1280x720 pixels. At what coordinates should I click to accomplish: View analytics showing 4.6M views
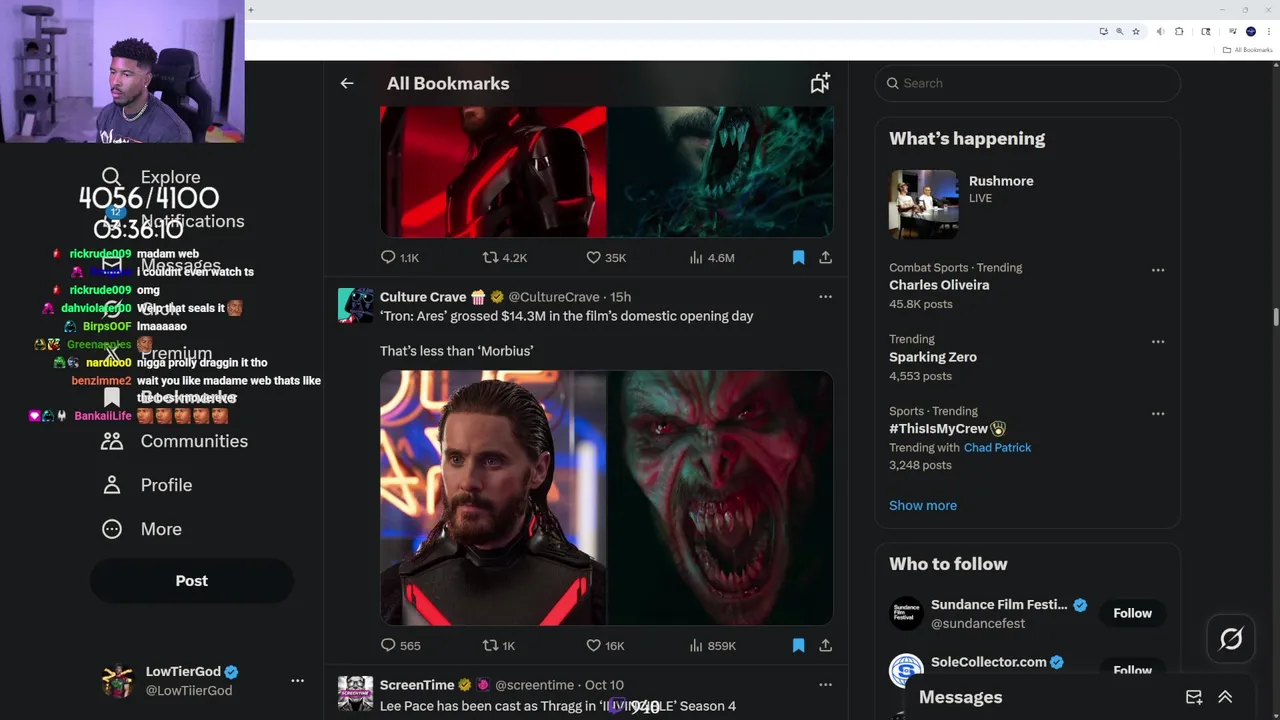712,258
